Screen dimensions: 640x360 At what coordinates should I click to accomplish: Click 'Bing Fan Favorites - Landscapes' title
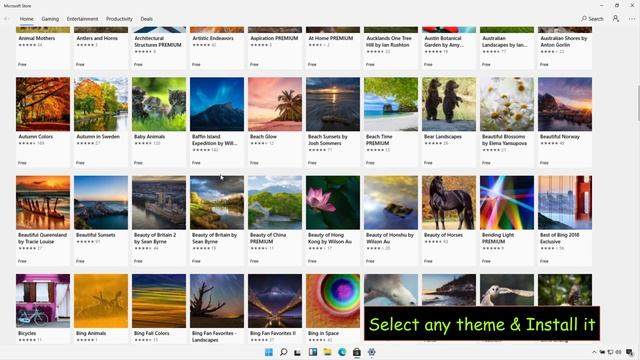214,337
